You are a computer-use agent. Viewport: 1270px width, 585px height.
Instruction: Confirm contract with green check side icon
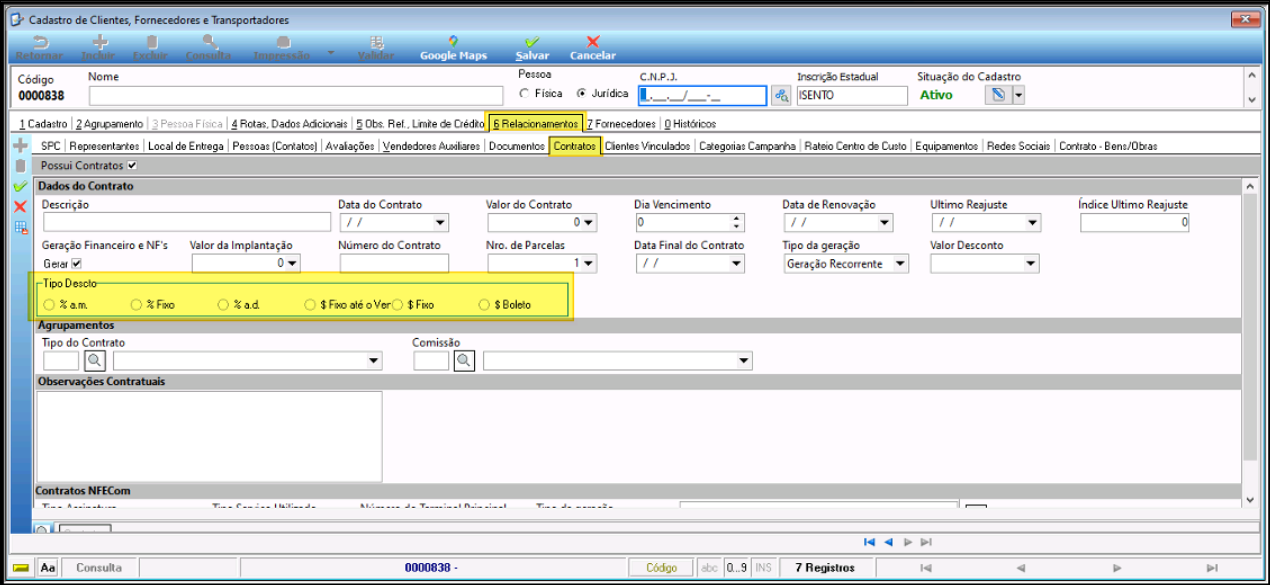(19, 186)
